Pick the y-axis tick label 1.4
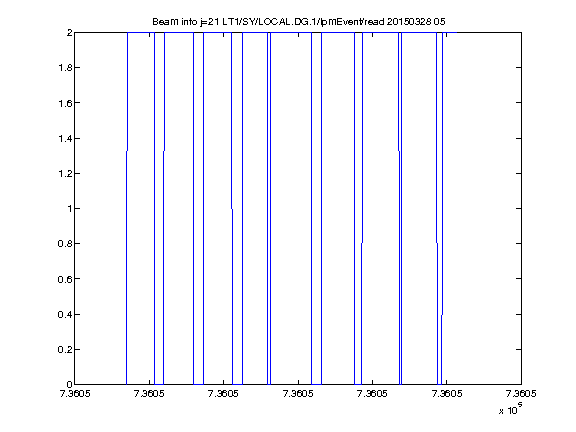 (65, 138)
